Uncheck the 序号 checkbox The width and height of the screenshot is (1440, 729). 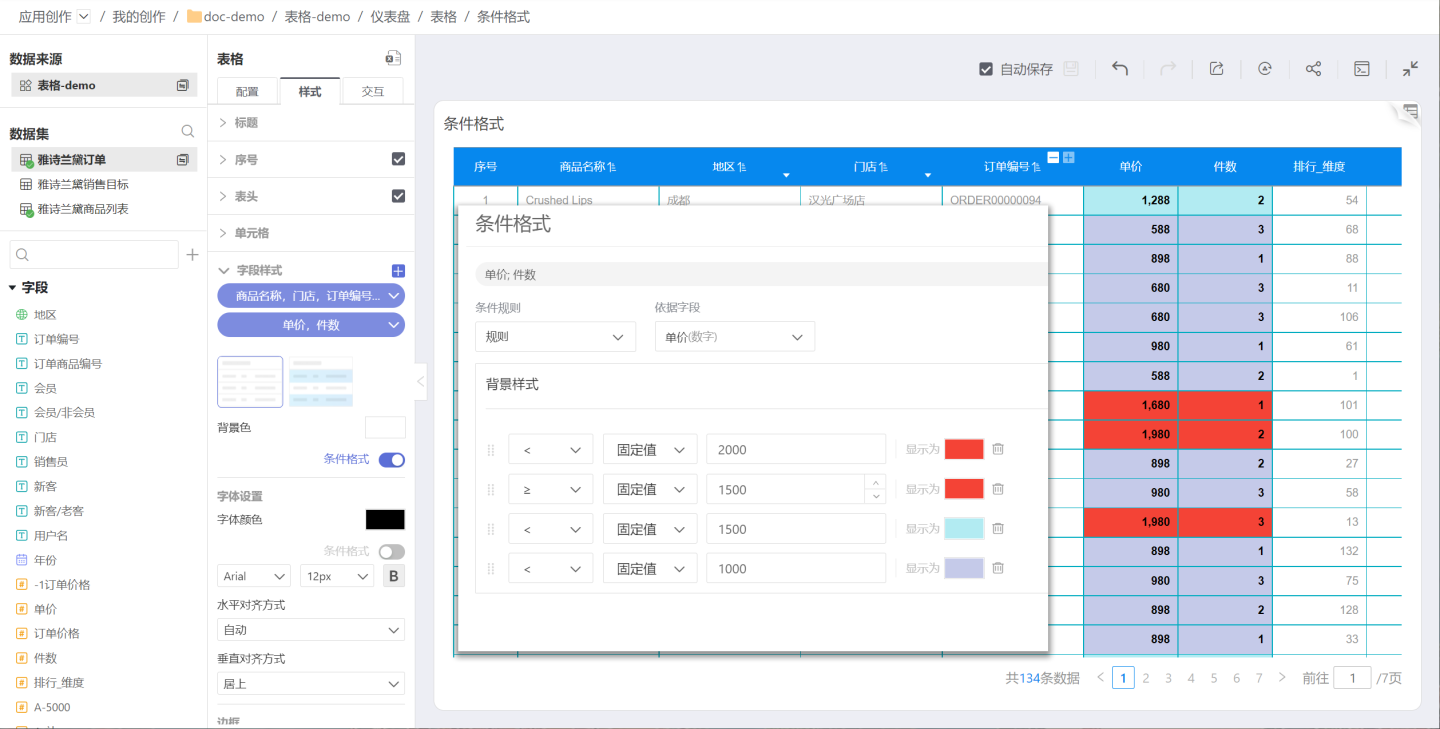pos(398,159)
